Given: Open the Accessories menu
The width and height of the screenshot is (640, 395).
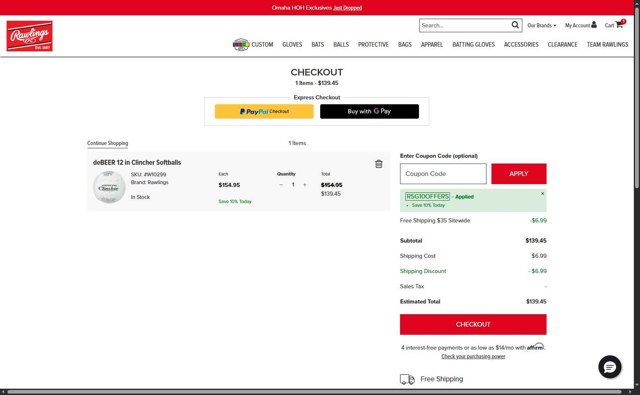Looking at the screenshot, I should pyautogui.click(x=521, y=44).
